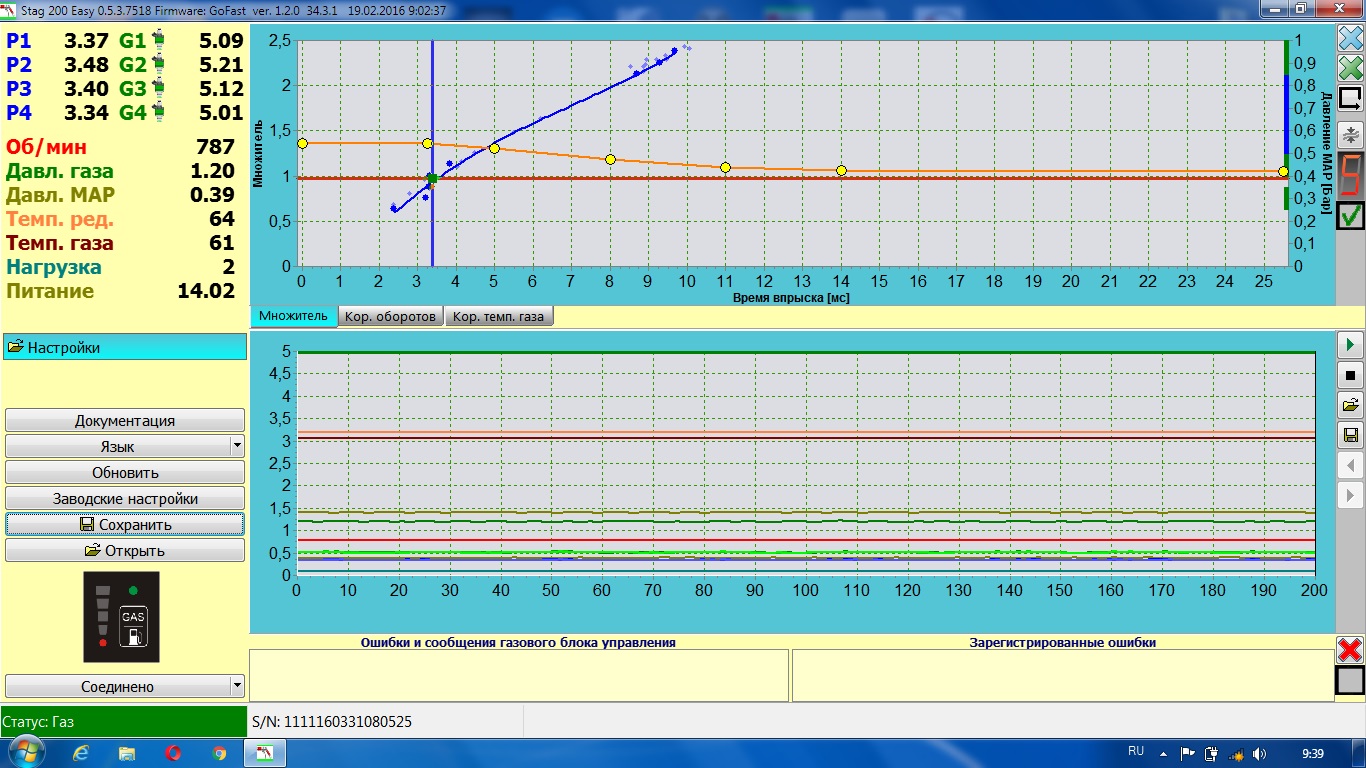Viewport: 1366px width, 768px height.
Task: Click the P1 petrol injection time label
Action: tap(19, 41)
